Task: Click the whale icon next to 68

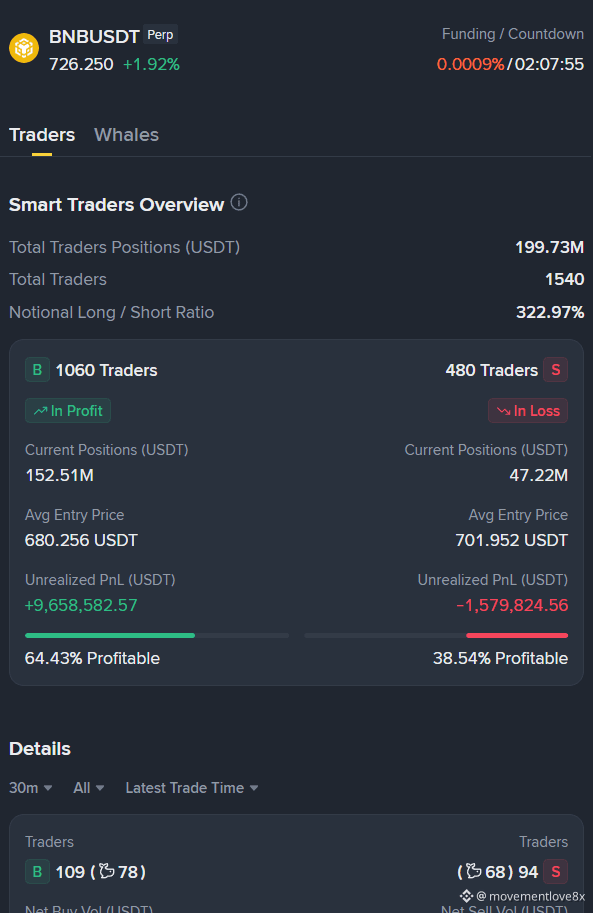Action: click(474, 871)
